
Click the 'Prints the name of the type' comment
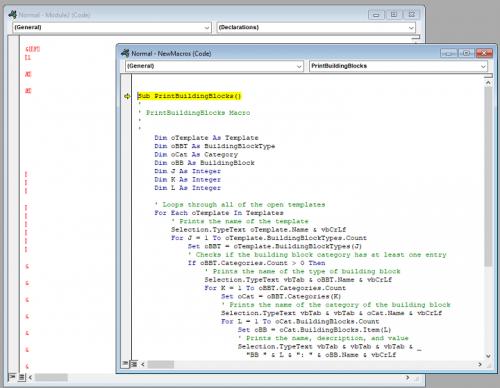tap(302, 271)
